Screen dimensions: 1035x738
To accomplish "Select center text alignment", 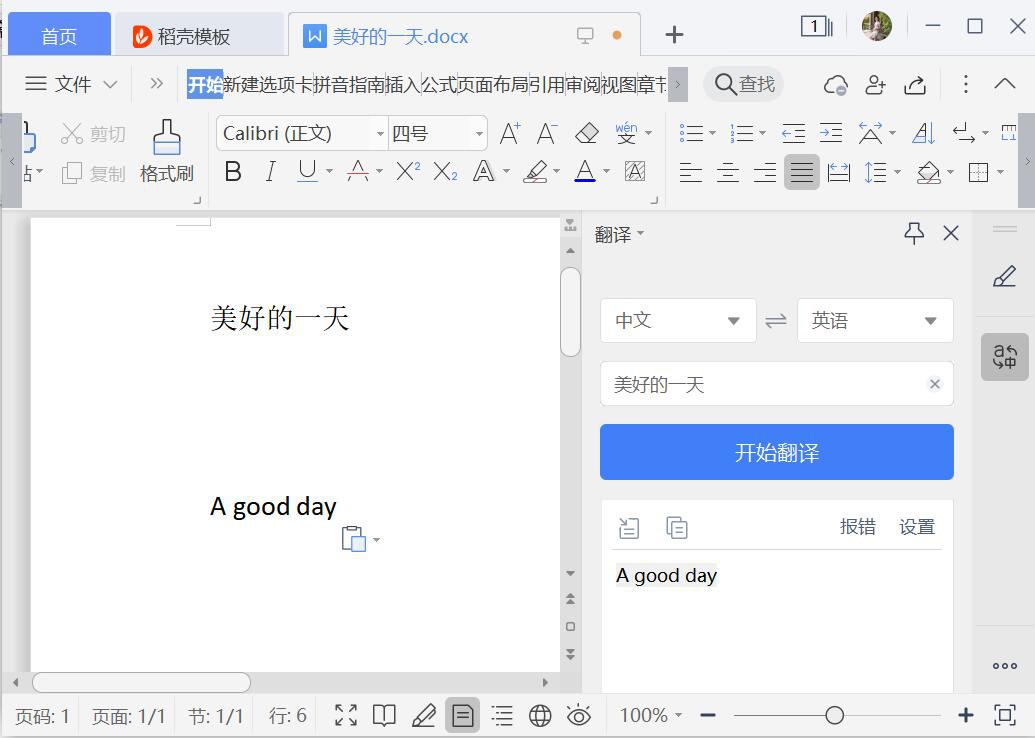I will click(728, 172).
